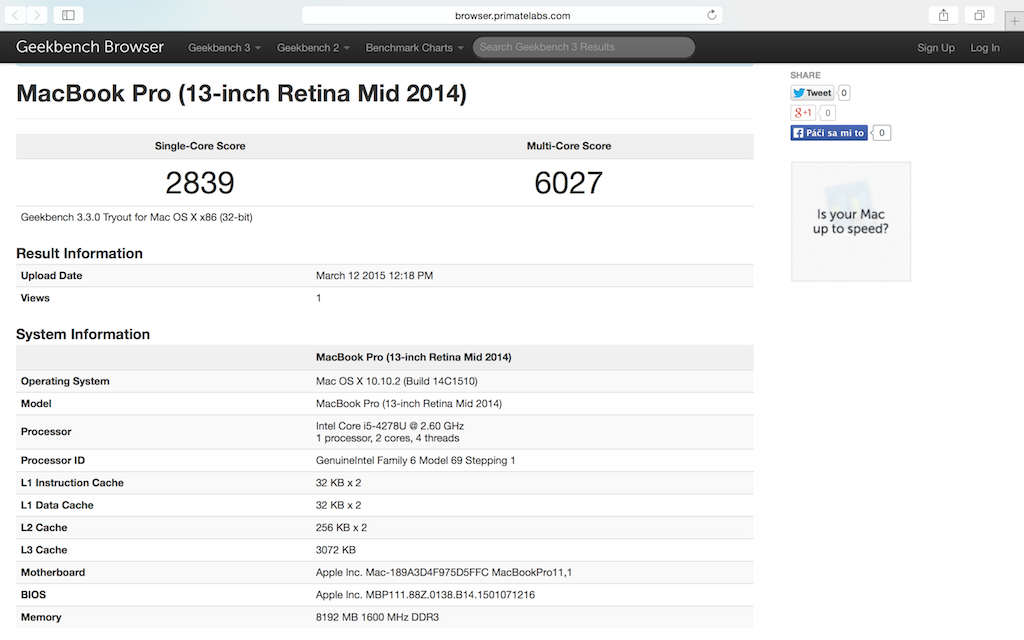Focus the Search Geekbench 3 Results field
This screenshot has width=1024, height=640.
pos(584,47)
